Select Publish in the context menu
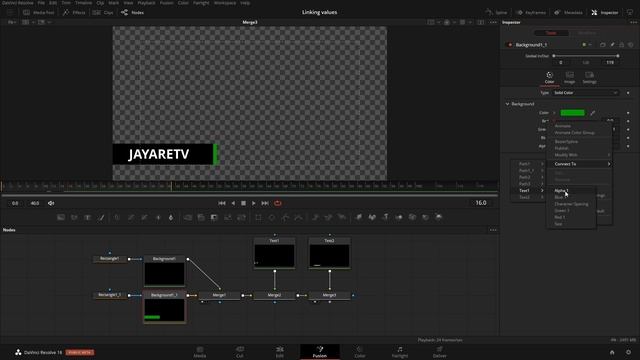This screenshot has height=360, width=640. click(561, 148)
